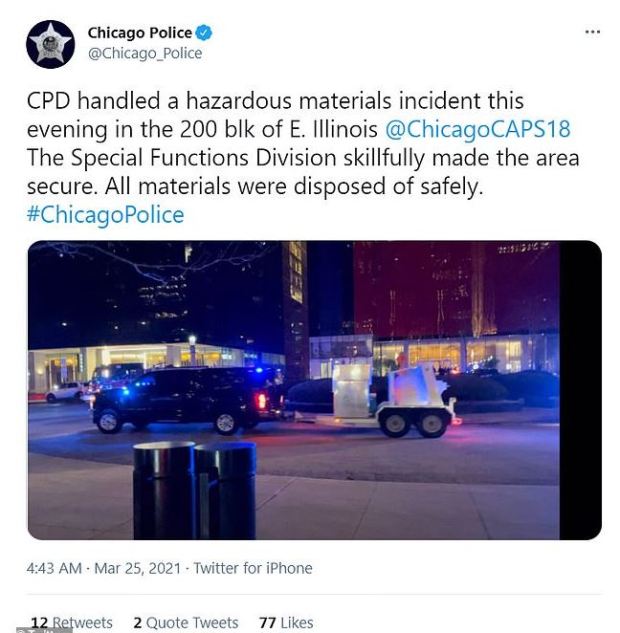Click the white trailer in the photo
Viewport: 620px width, 633px height.
(393, 400)
